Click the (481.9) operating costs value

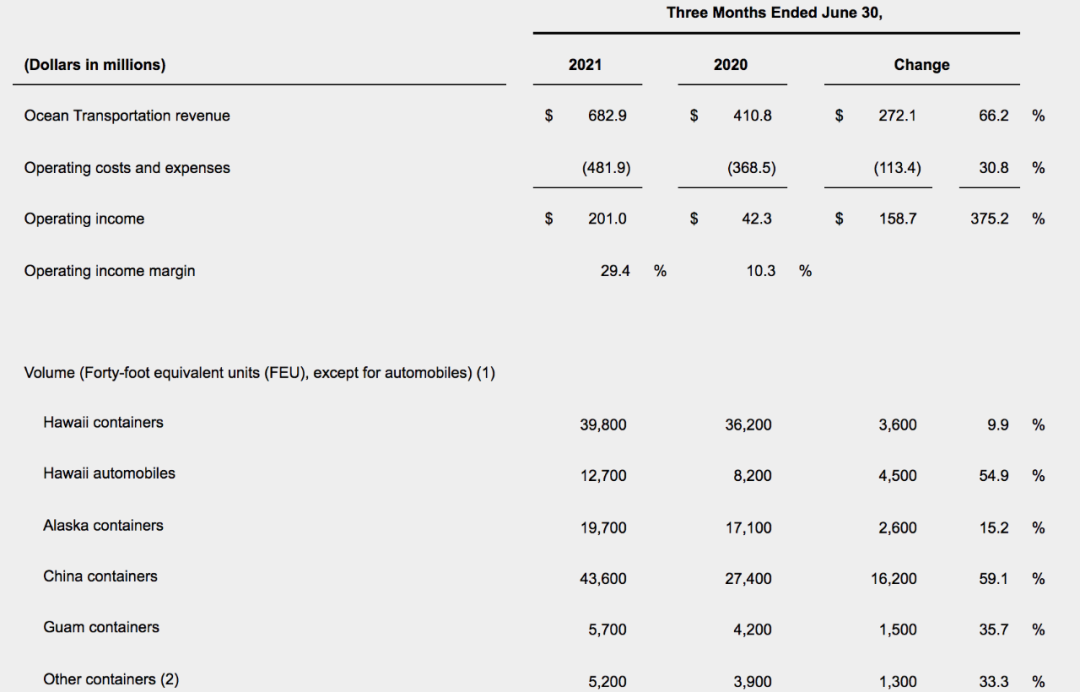(606, 168)
